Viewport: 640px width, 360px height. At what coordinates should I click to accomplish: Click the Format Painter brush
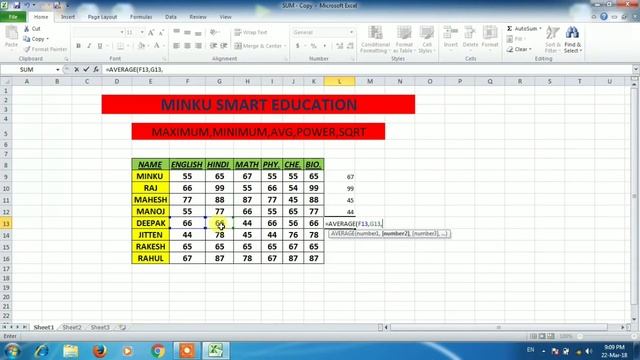point(27,49)
